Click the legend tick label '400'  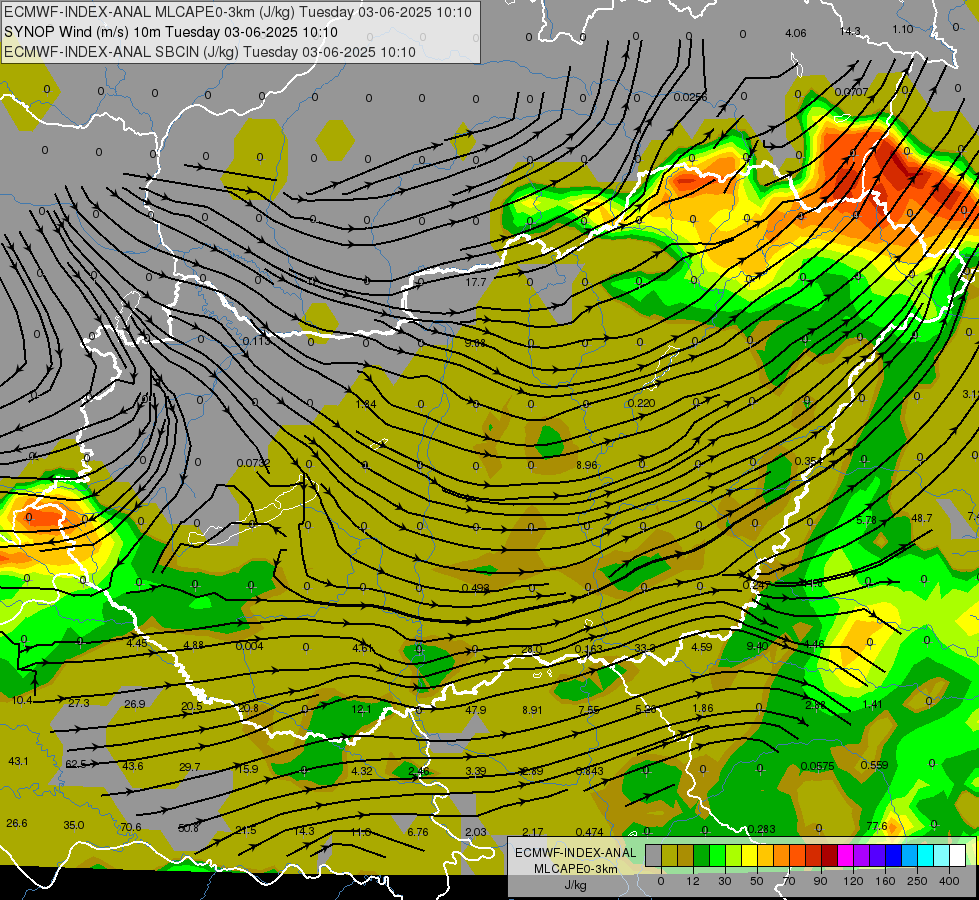[x=948, y=881]
